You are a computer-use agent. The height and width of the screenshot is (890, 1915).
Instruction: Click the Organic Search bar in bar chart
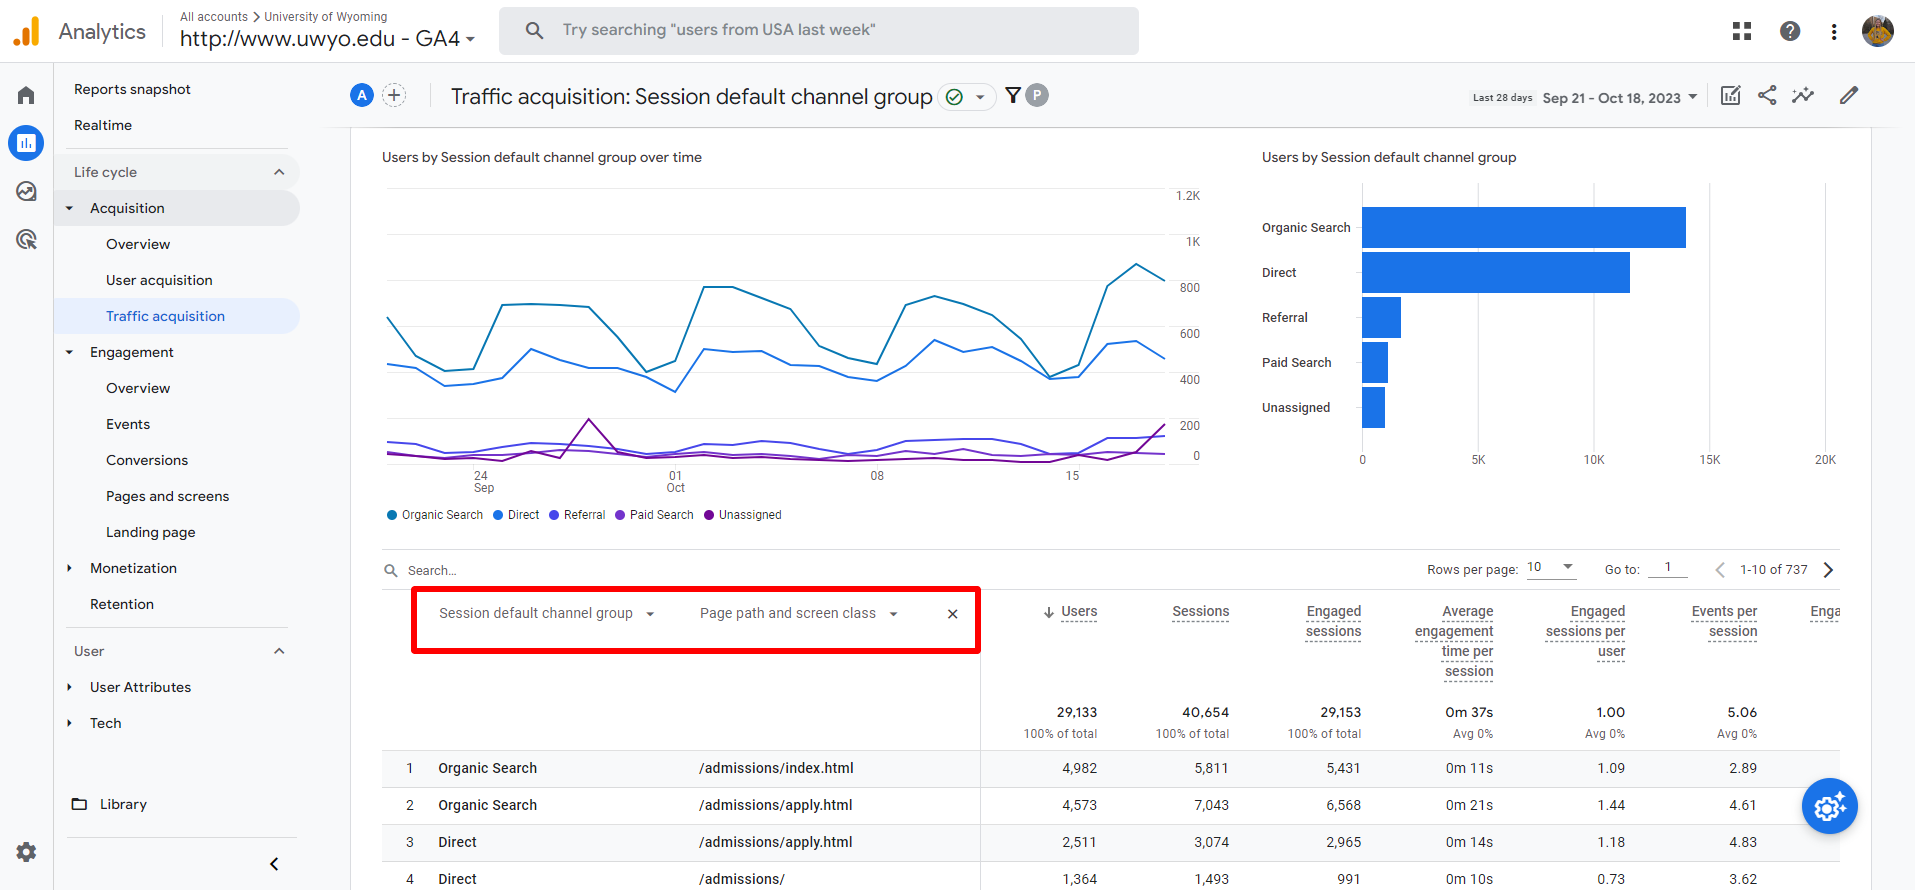[1524, 228]
